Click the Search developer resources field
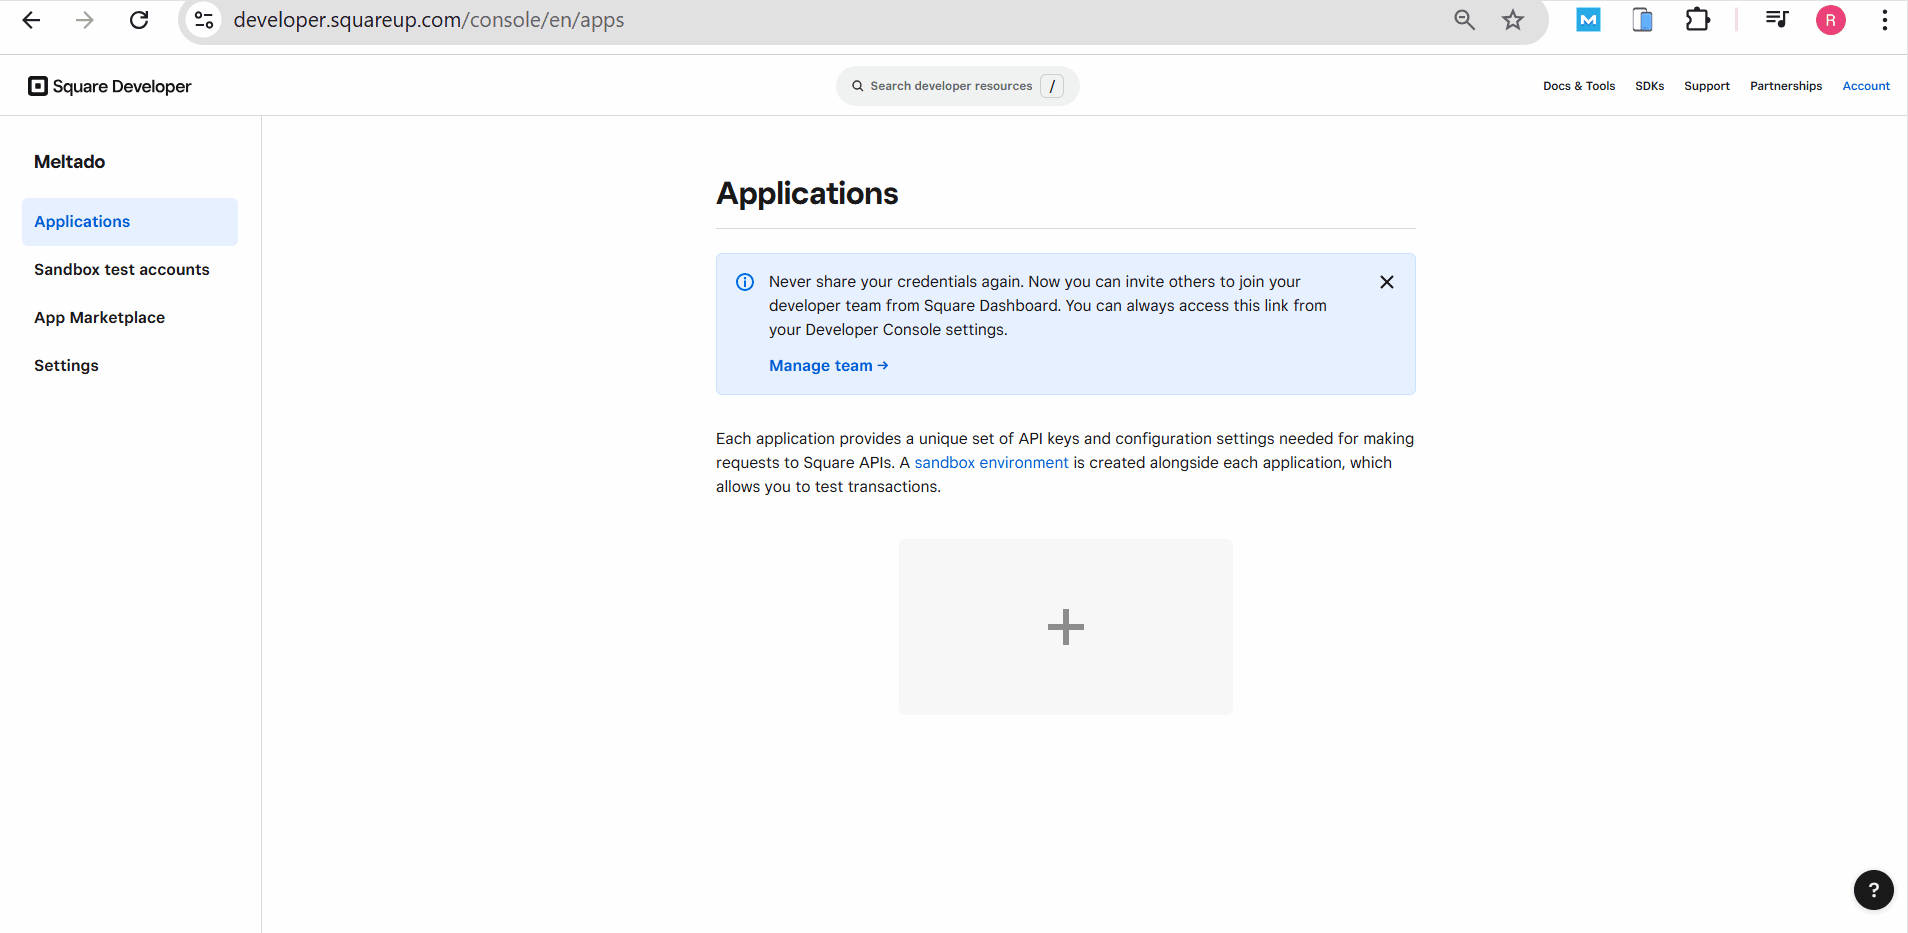The width and height of the screenshot is (1908, 933). pos(957,86)
